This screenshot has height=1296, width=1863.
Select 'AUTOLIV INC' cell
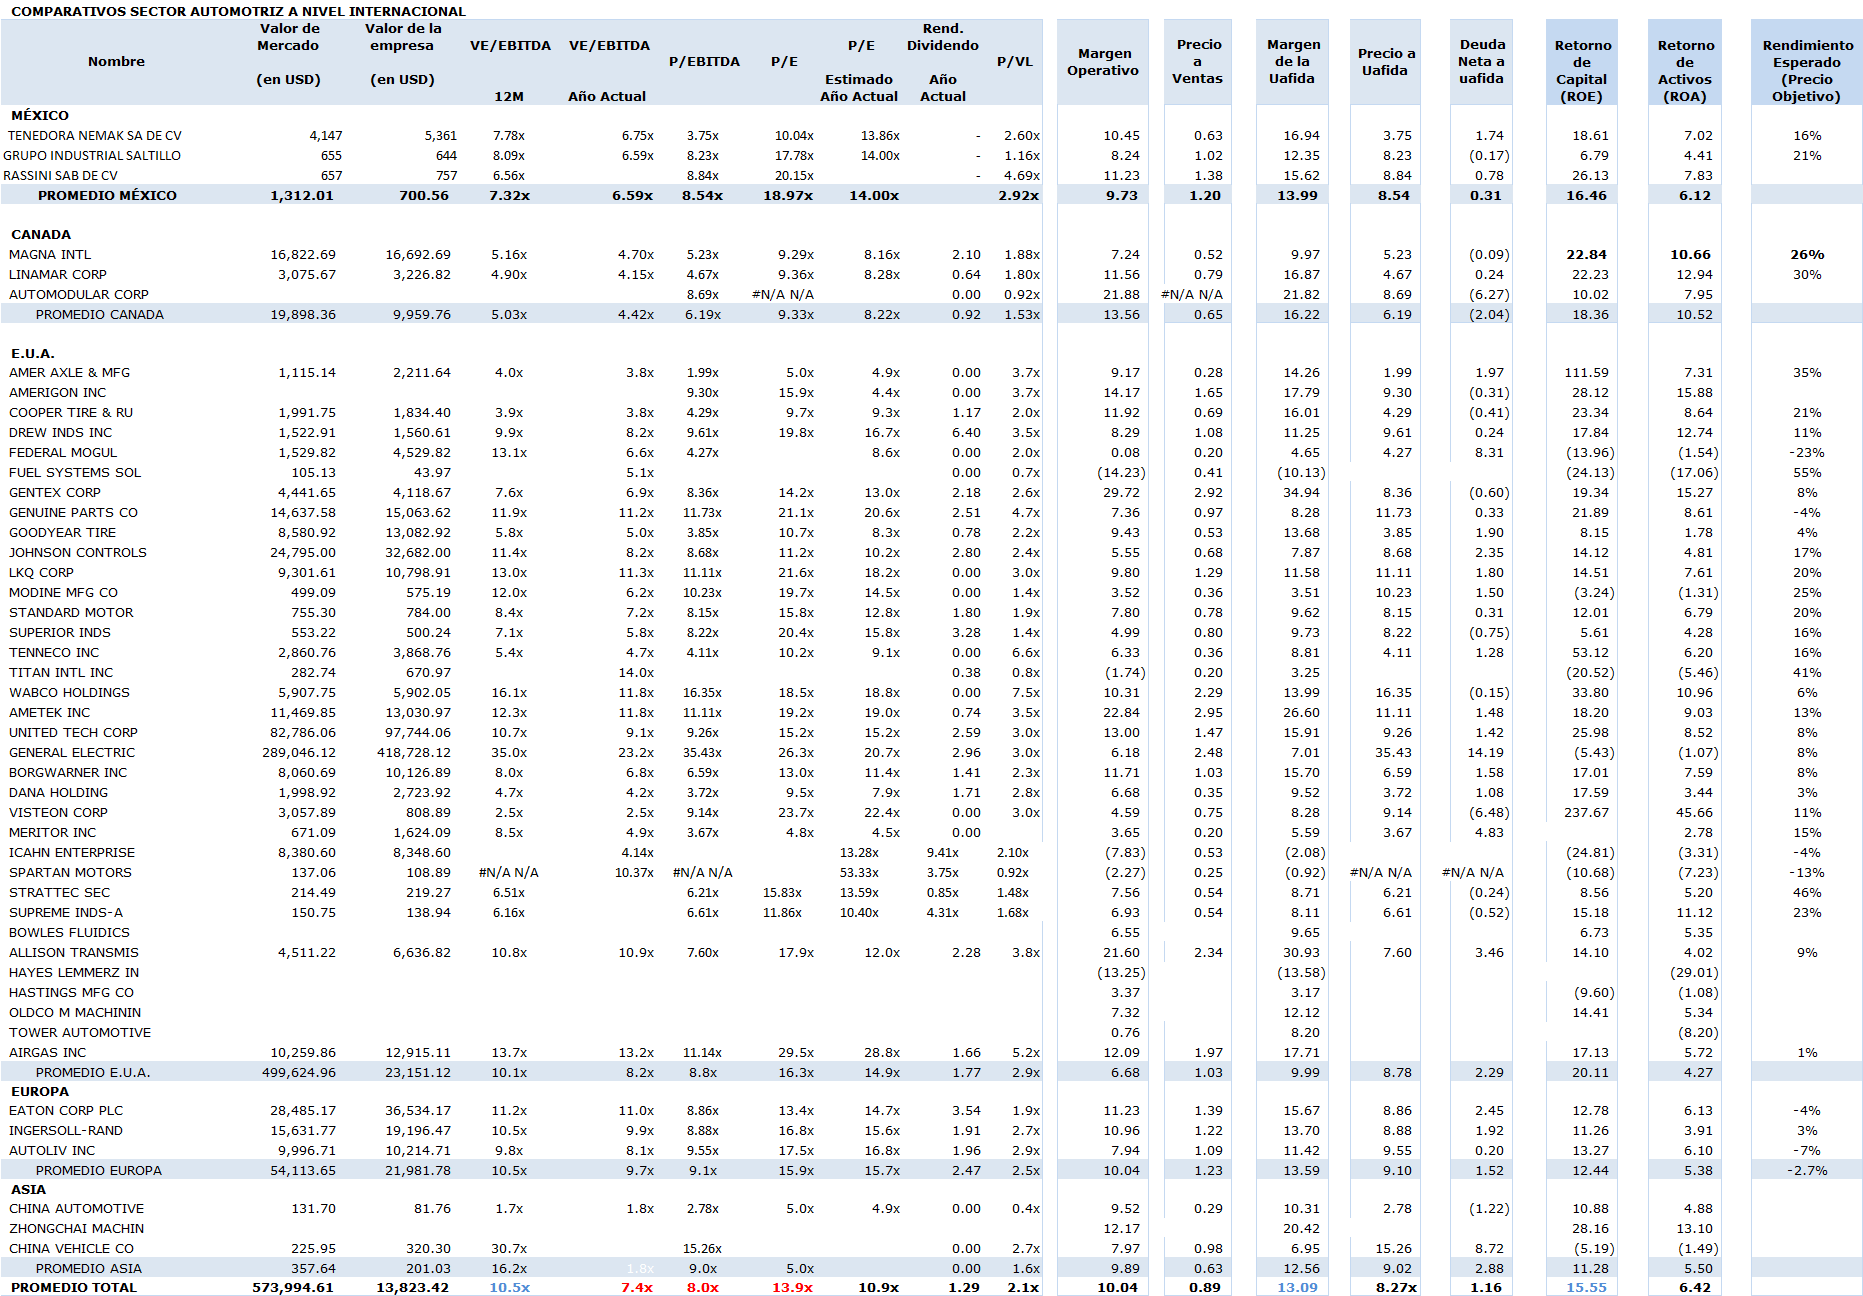click(52, 1151)
